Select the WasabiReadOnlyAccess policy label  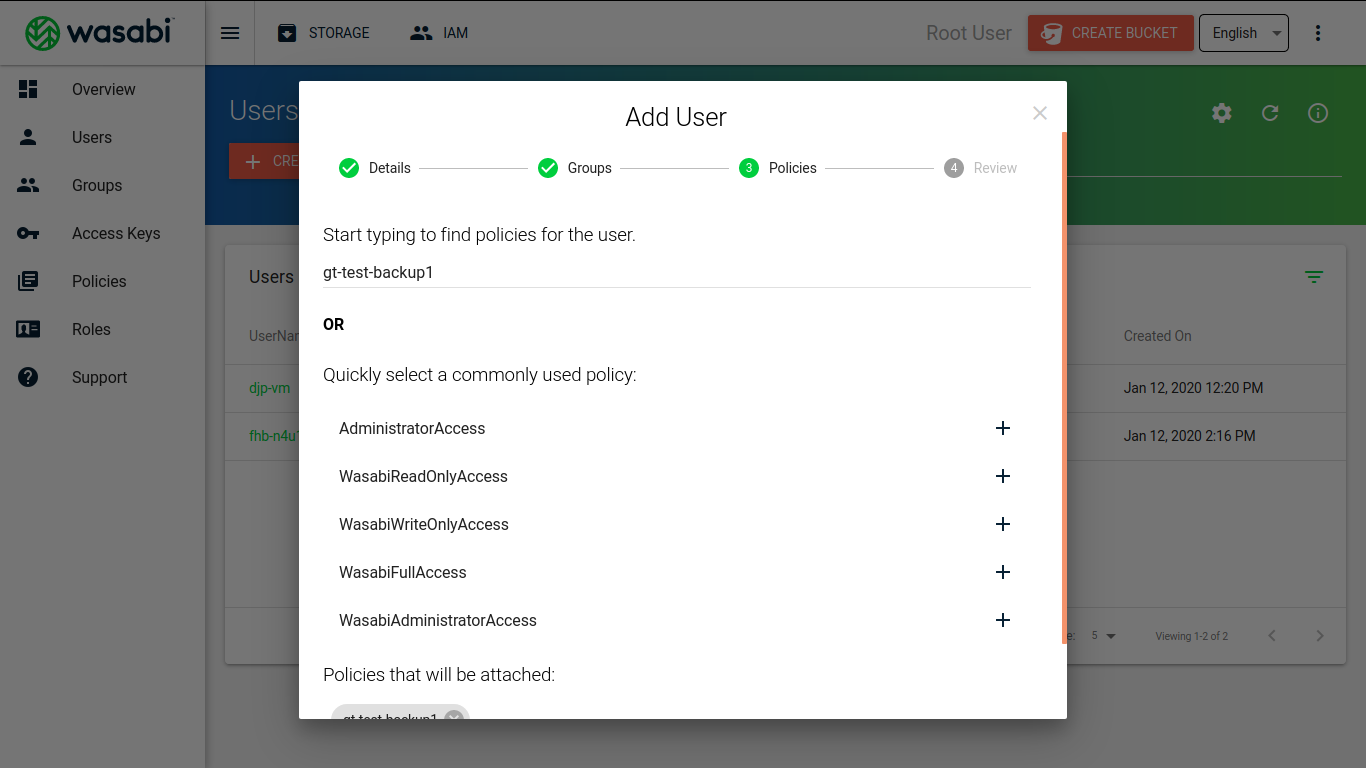pos(423,476)
